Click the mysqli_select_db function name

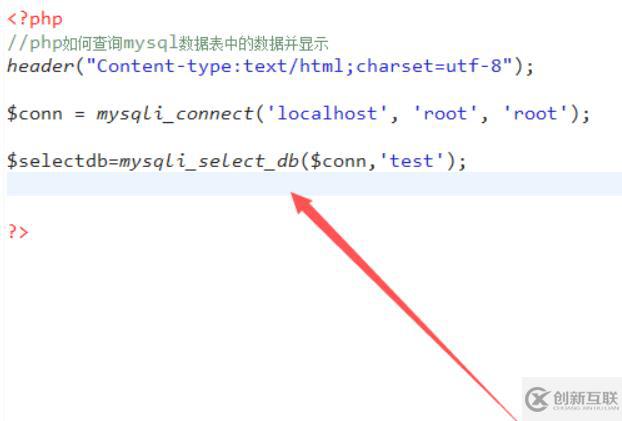tap(209, 161)
